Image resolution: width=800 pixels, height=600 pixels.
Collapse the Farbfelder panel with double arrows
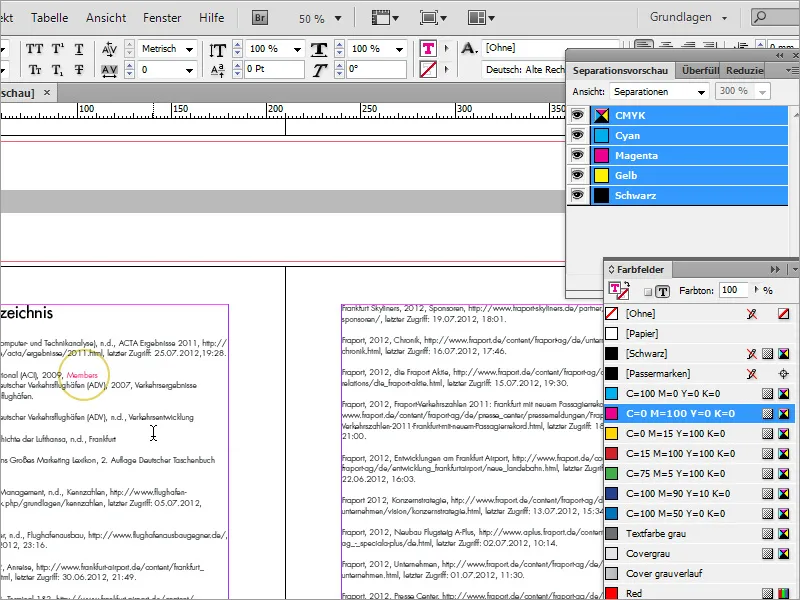(x=776, y=269)
